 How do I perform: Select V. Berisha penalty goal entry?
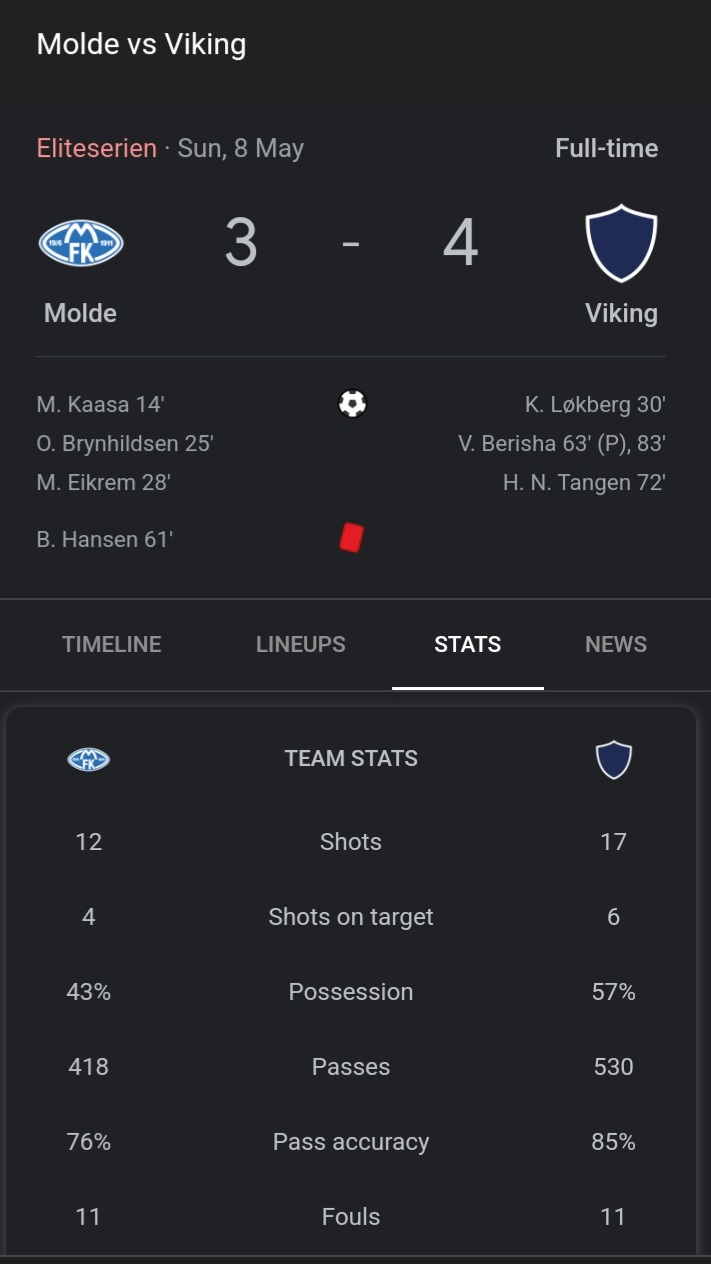pos(562,443)
